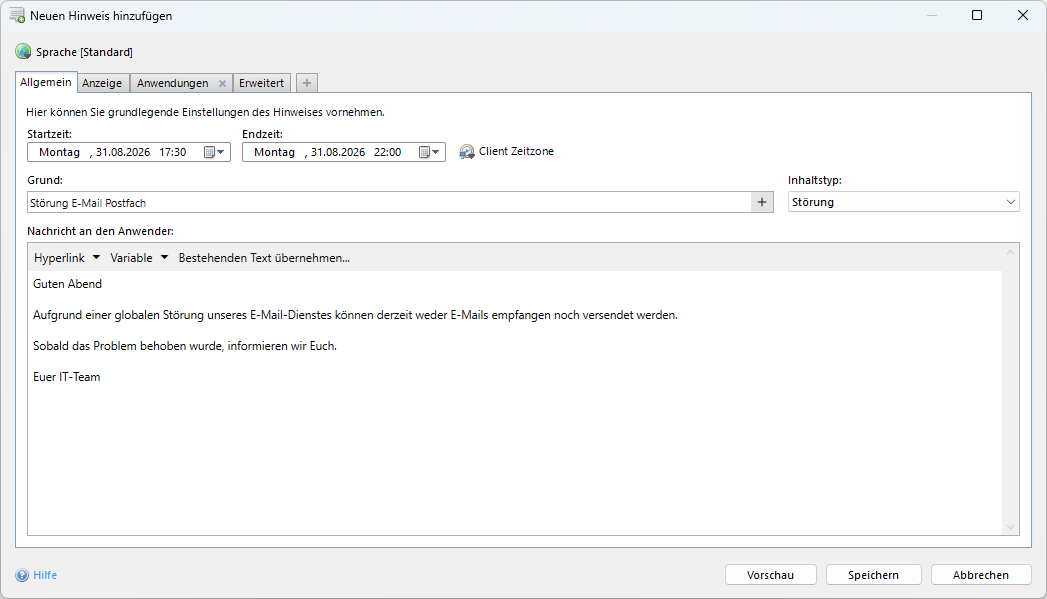Open the Variable dropdown arrow

tap(164, 257)
